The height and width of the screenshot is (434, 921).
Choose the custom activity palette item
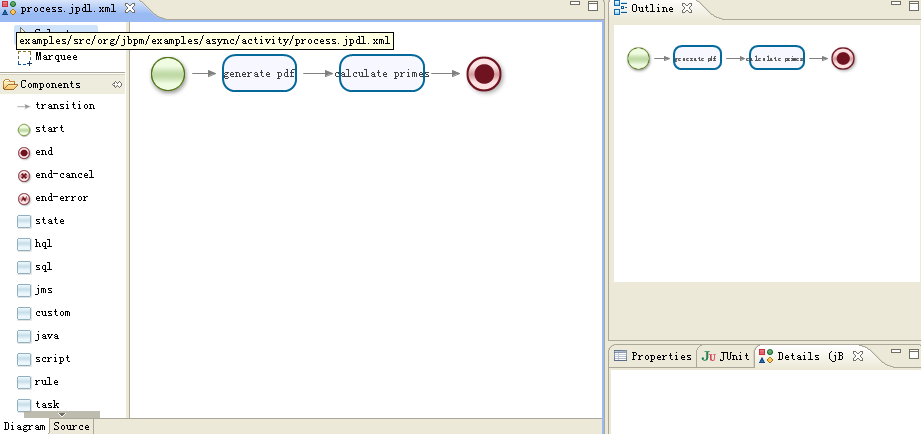(44, 313)
